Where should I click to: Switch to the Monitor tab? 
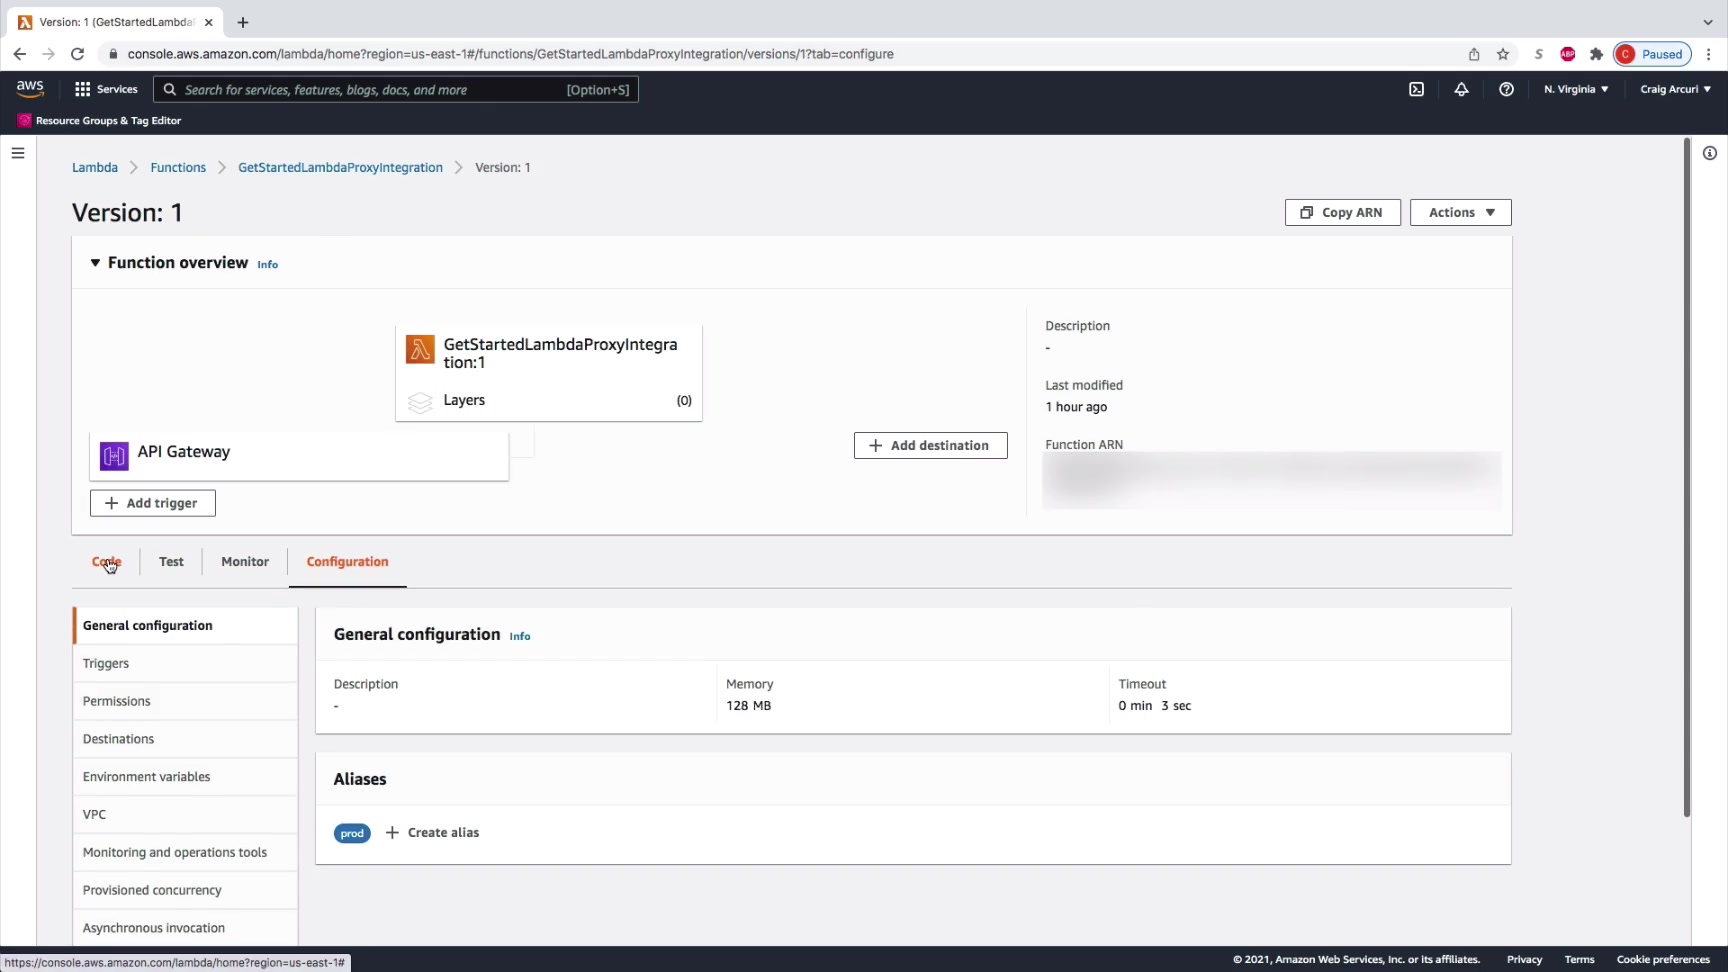[x=245, y=561]
